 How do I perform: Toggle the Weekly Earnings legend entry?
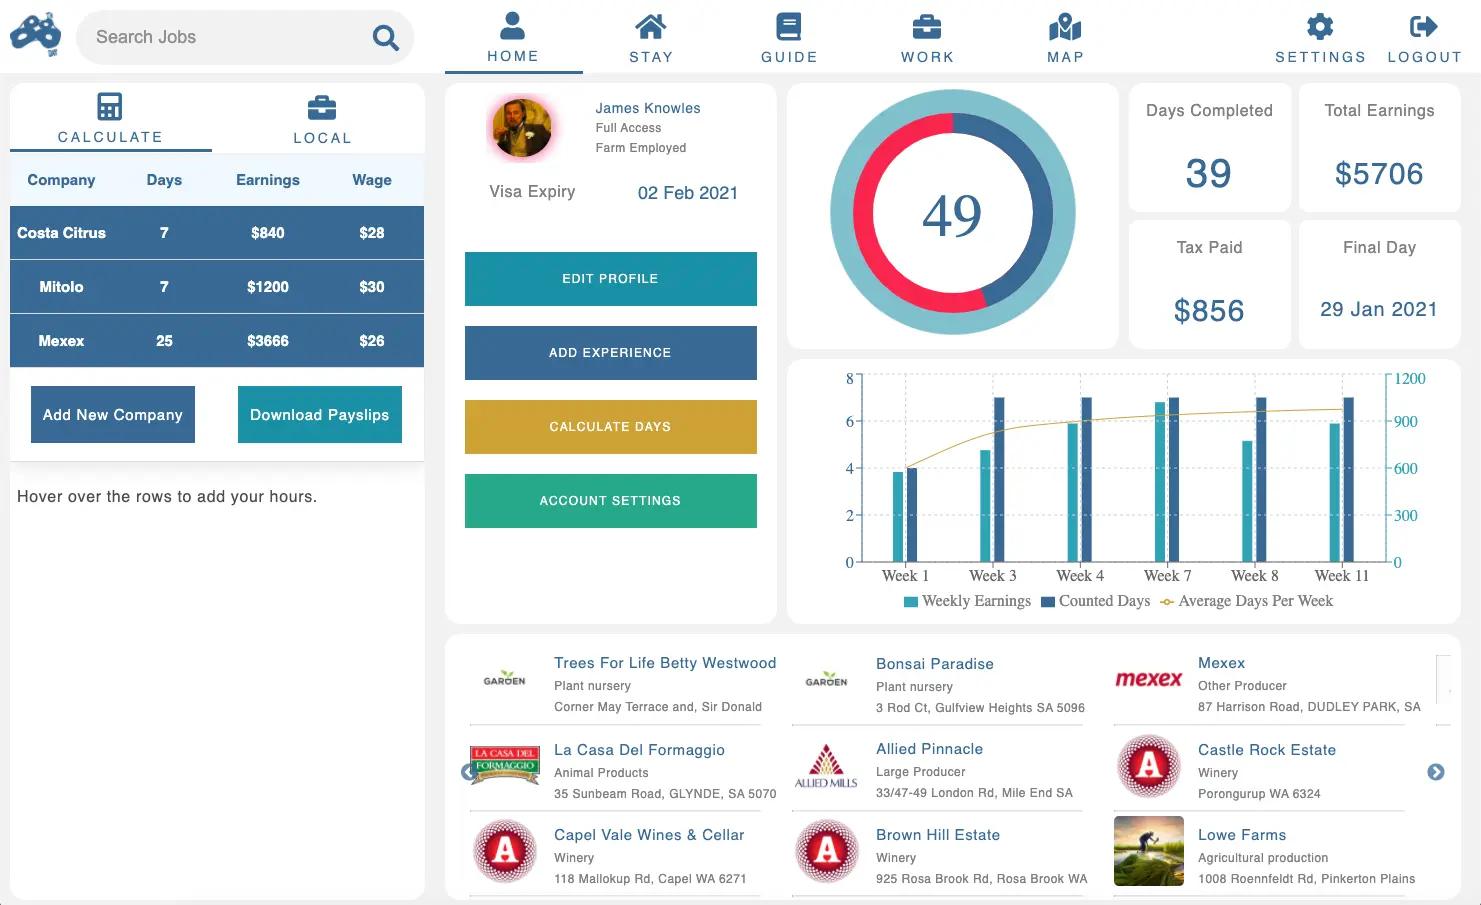(x=967, y=600)
